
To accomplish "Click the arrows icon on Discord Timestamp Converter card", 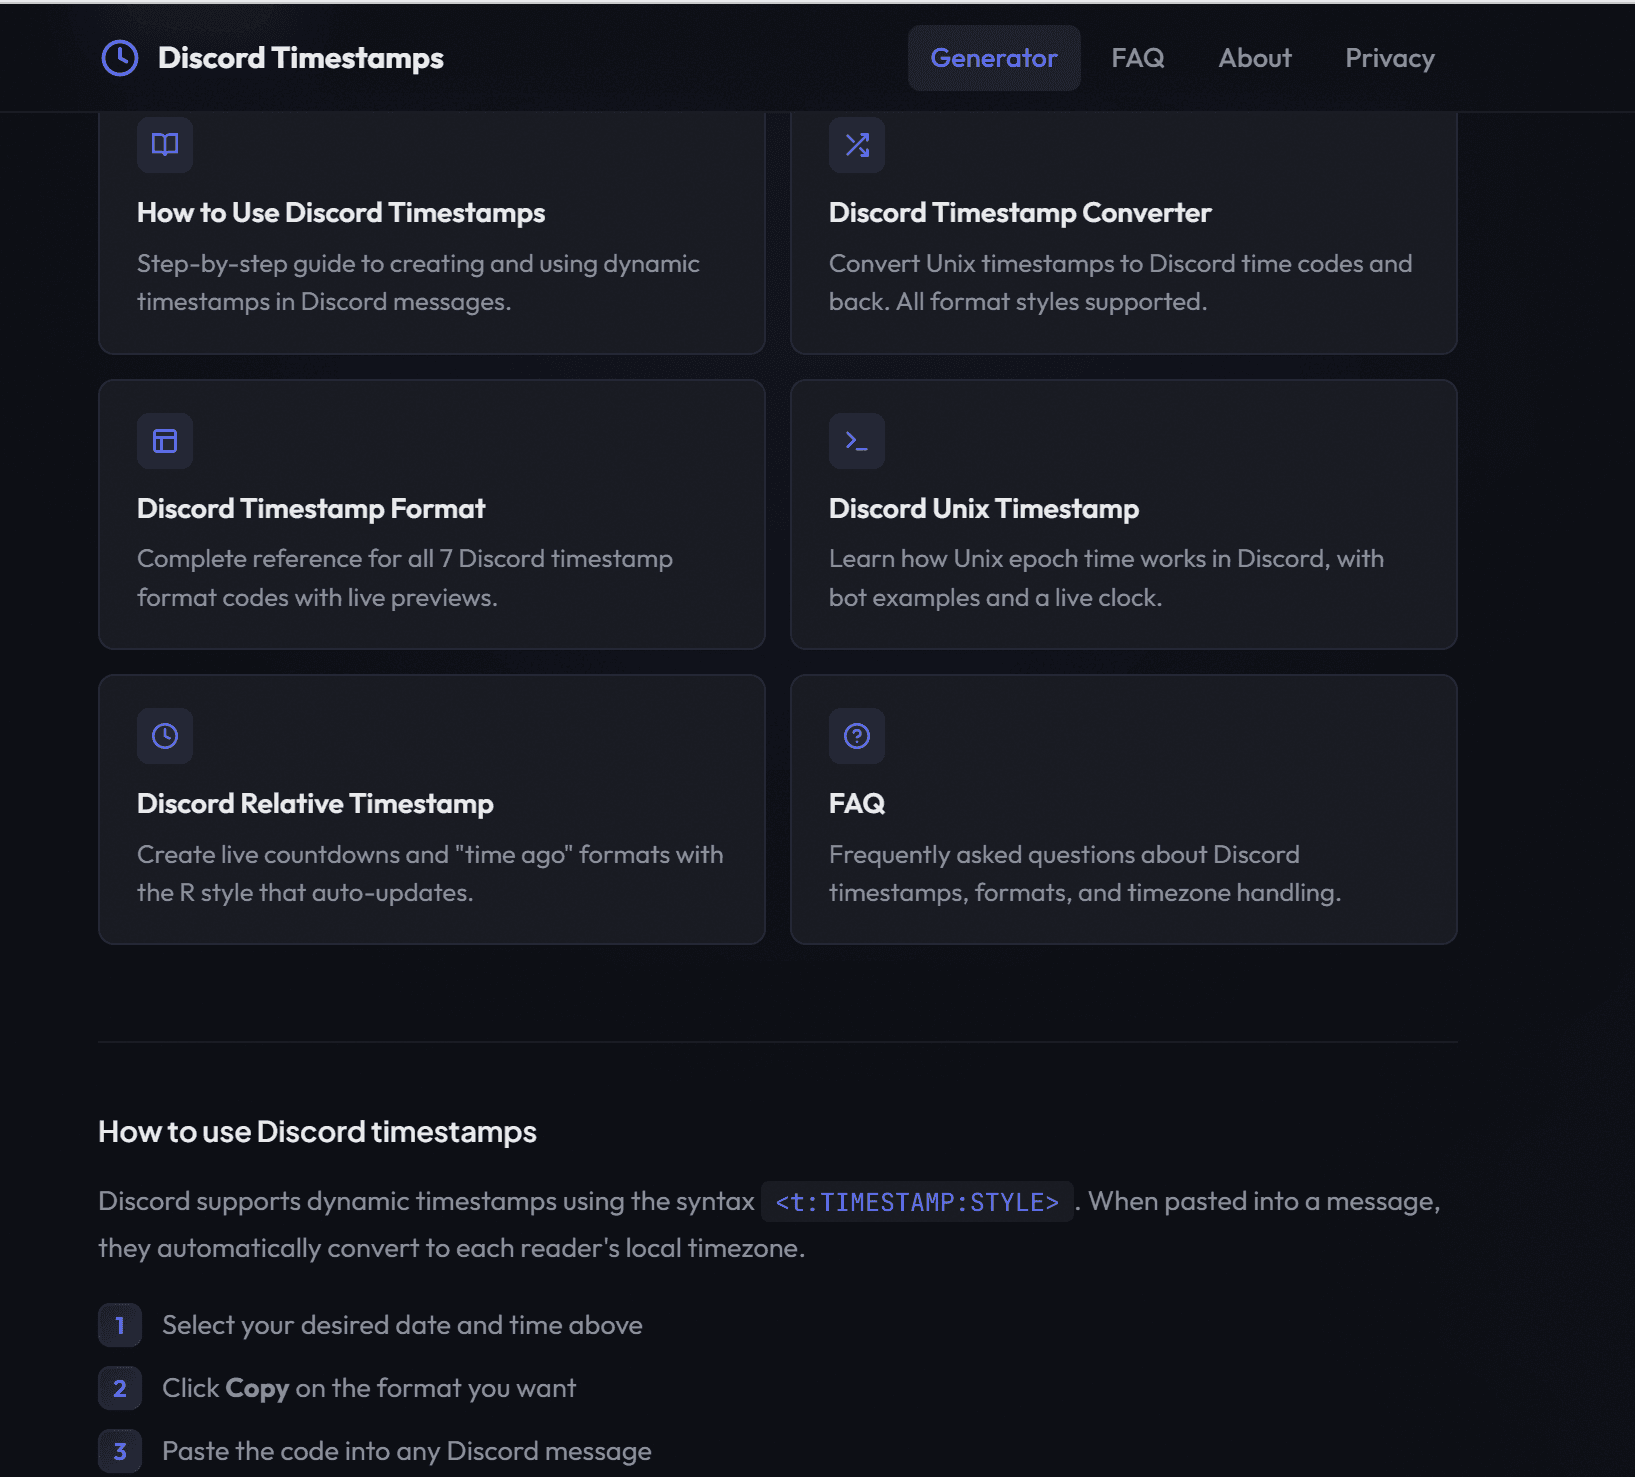I will (856, 144).
